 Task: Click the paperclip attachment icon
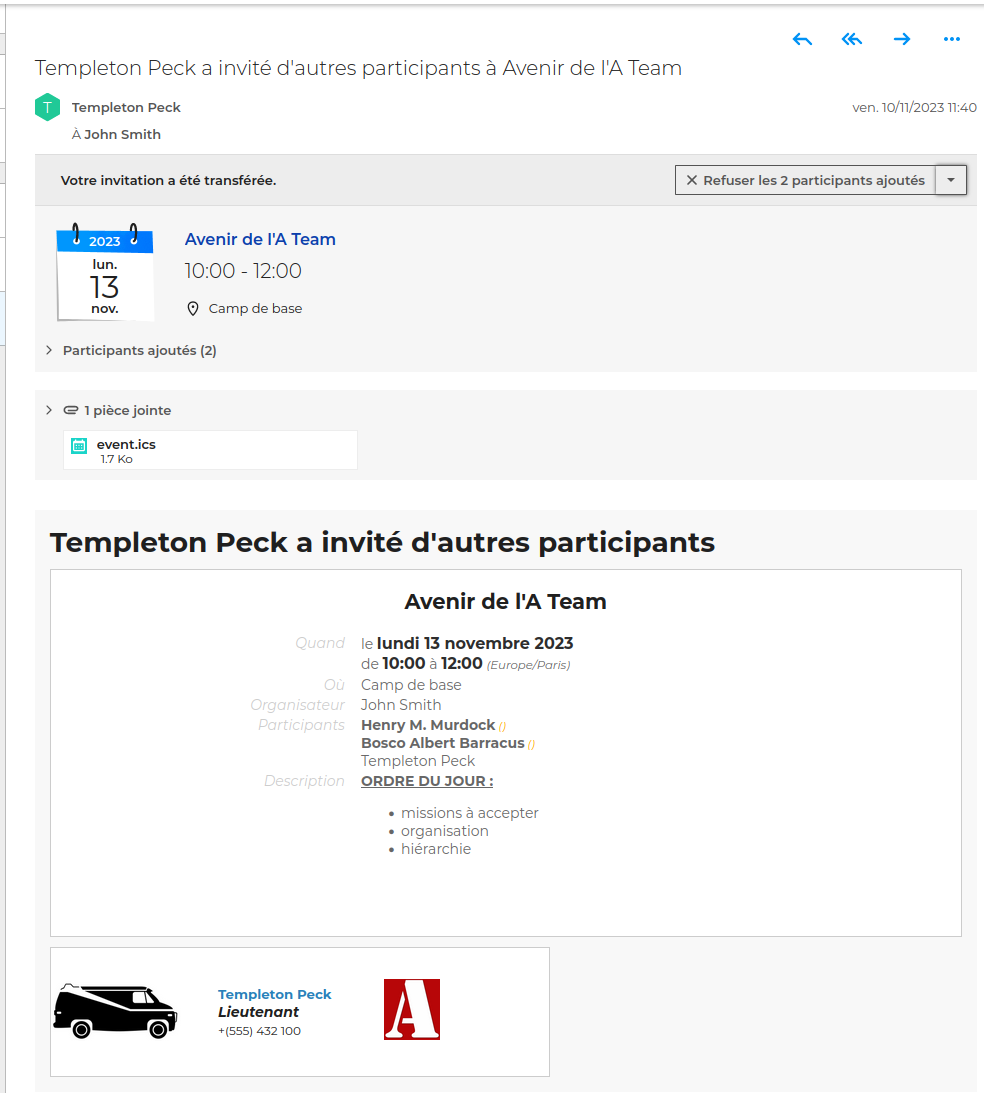point(70,410)
